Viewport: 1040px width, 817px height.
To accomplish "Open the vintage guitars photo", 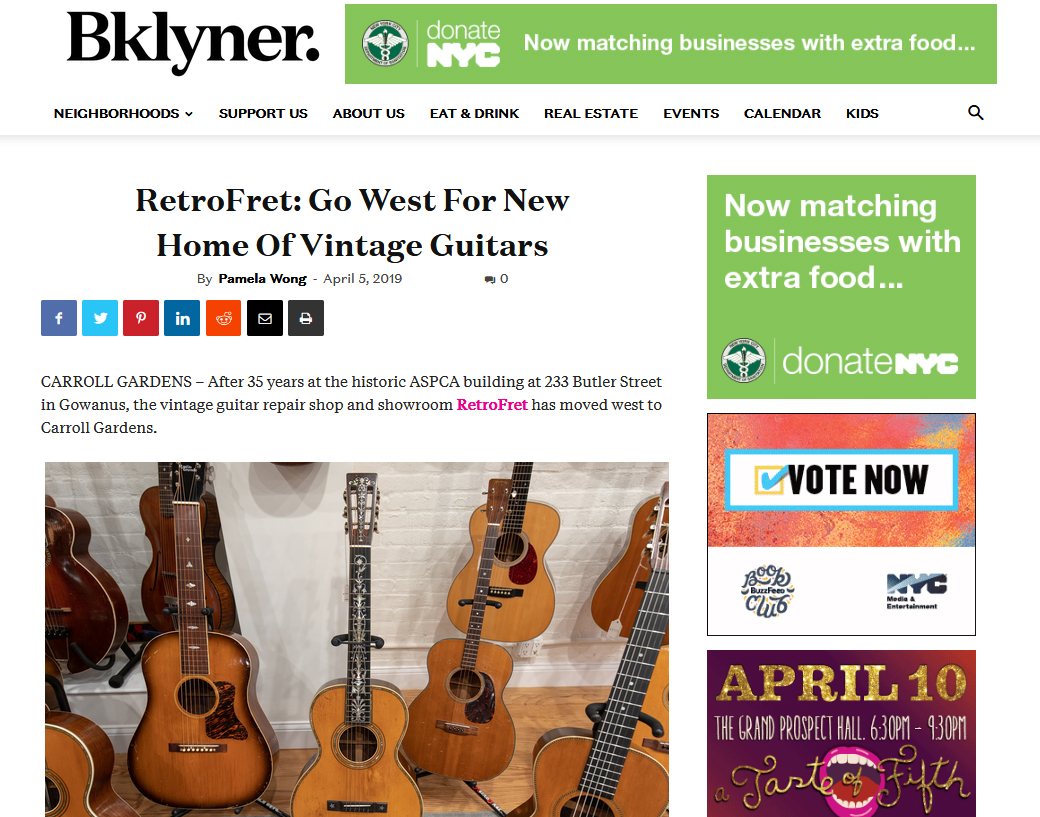I will pyautogui.click(x=357, y=639).
